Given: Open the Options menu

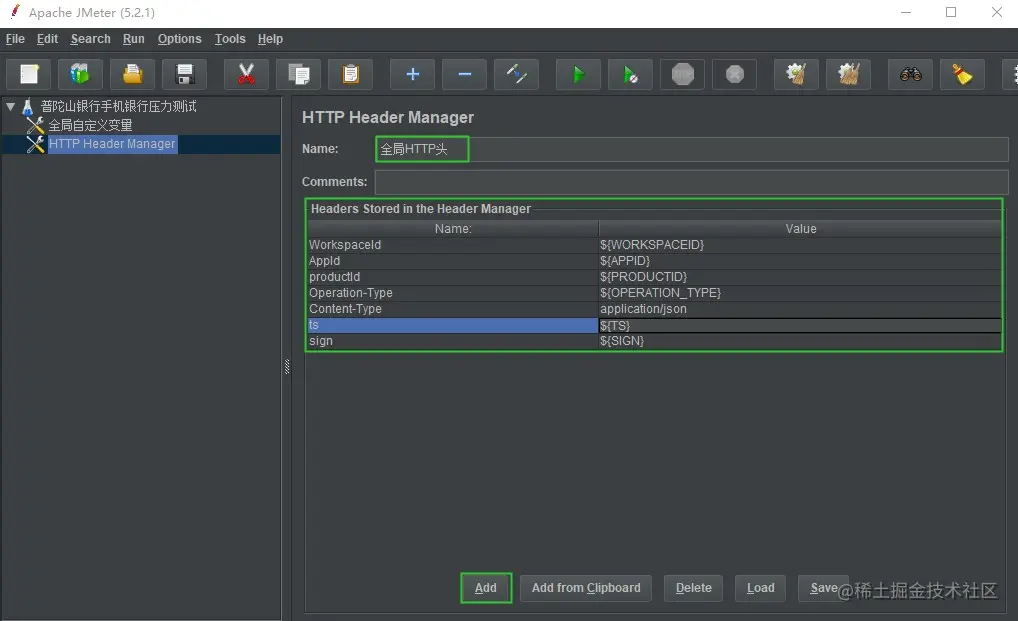Looking at the screenshot, I should (x=179, y=39).
